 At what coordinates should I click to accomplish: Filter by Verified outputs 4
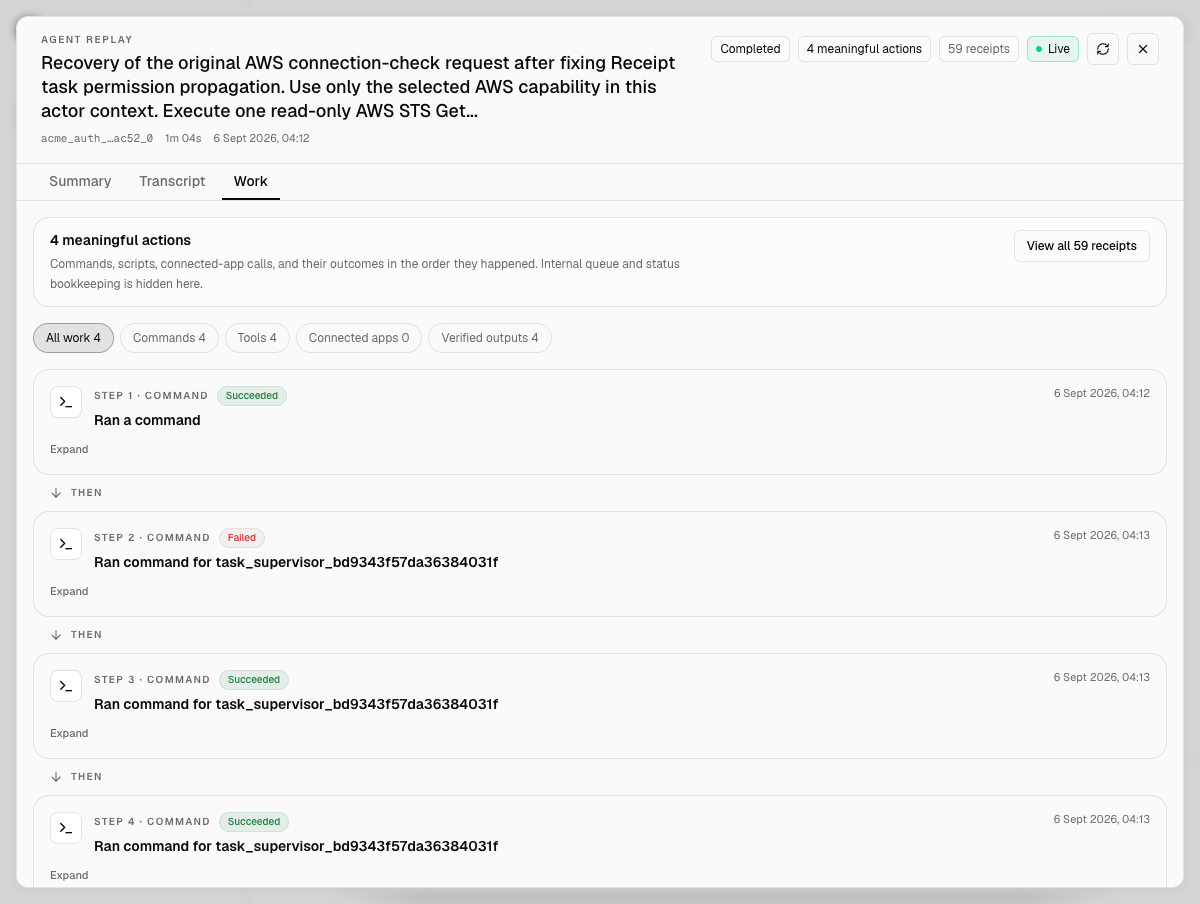pyautogui.click(x=490, y=338)
